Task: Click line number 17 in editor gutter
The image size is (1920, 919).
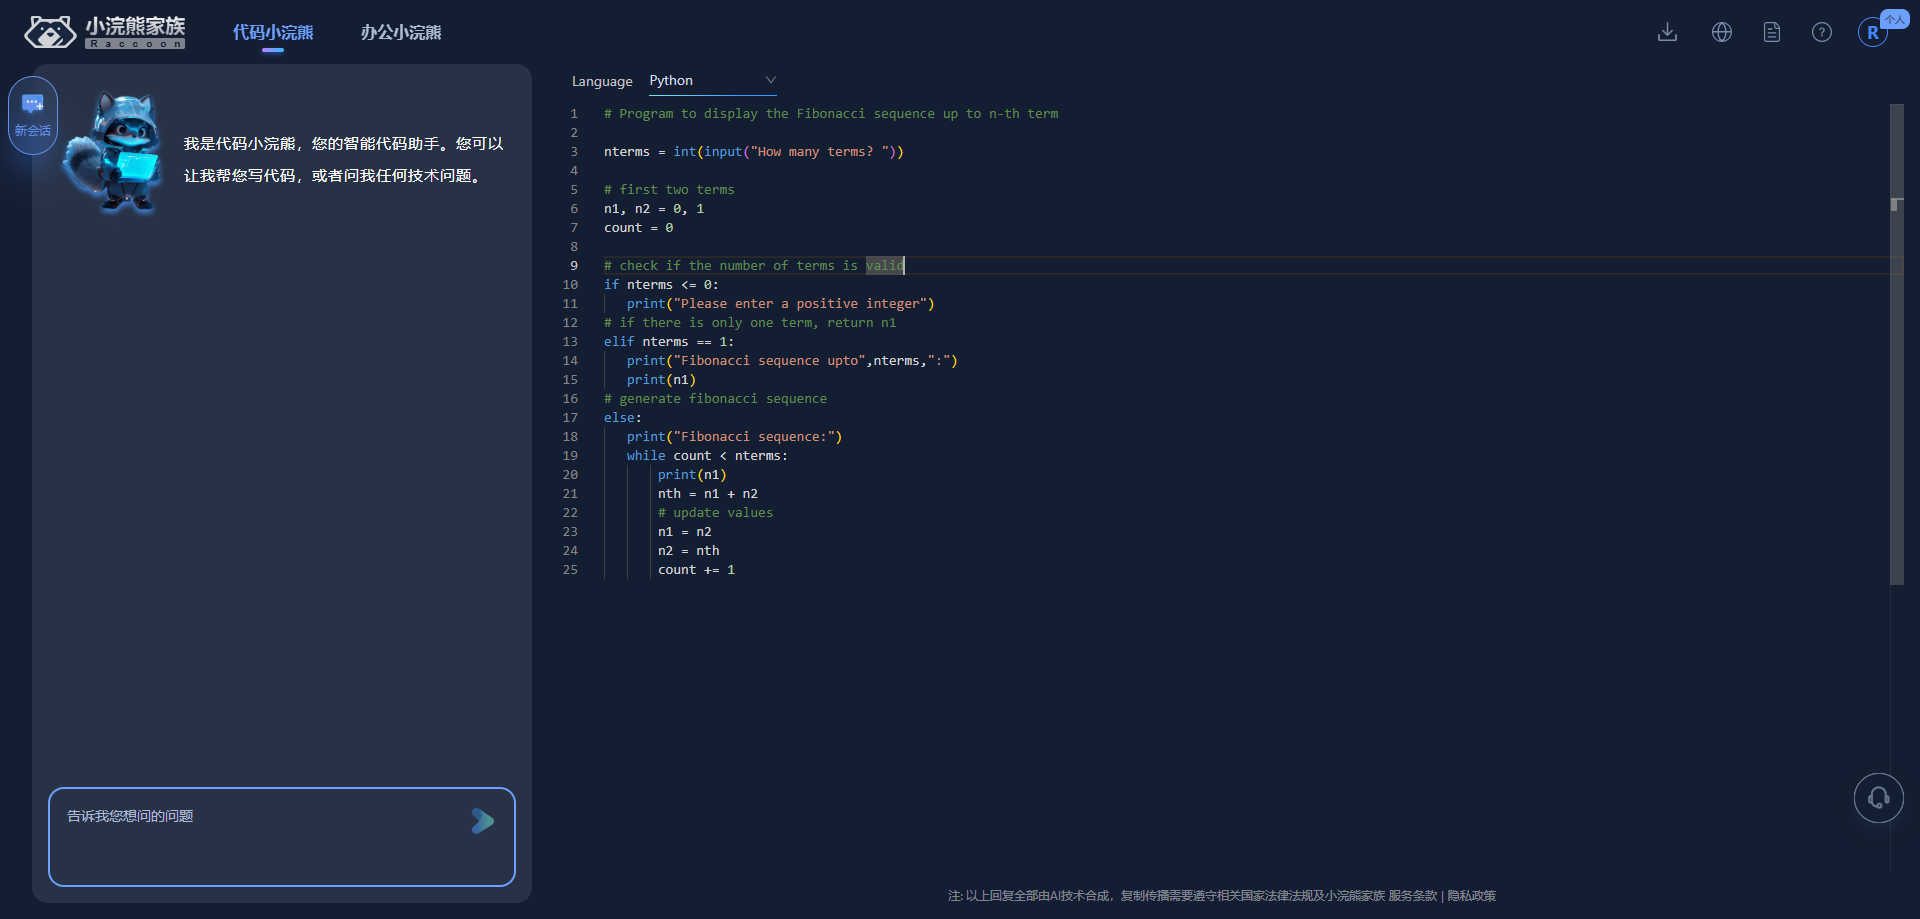Action: [x=570, y=418]
